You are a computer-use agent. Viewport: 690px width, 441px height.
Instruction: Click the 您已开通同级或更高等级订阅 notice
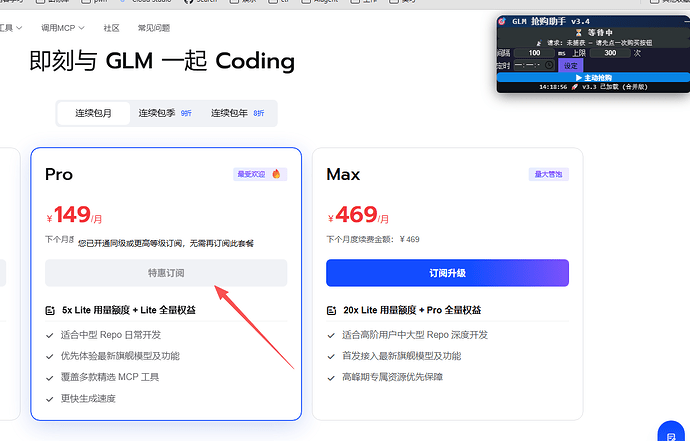166,243
